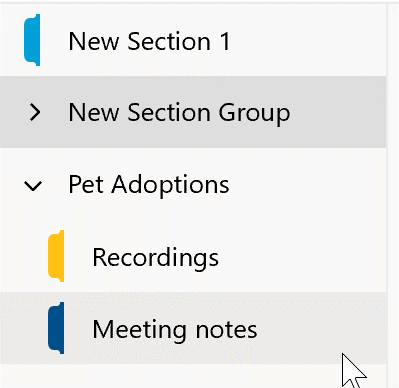Click blank space right of Meeting notes text
The height and width of the screenshot is (388, 399).
320,329
